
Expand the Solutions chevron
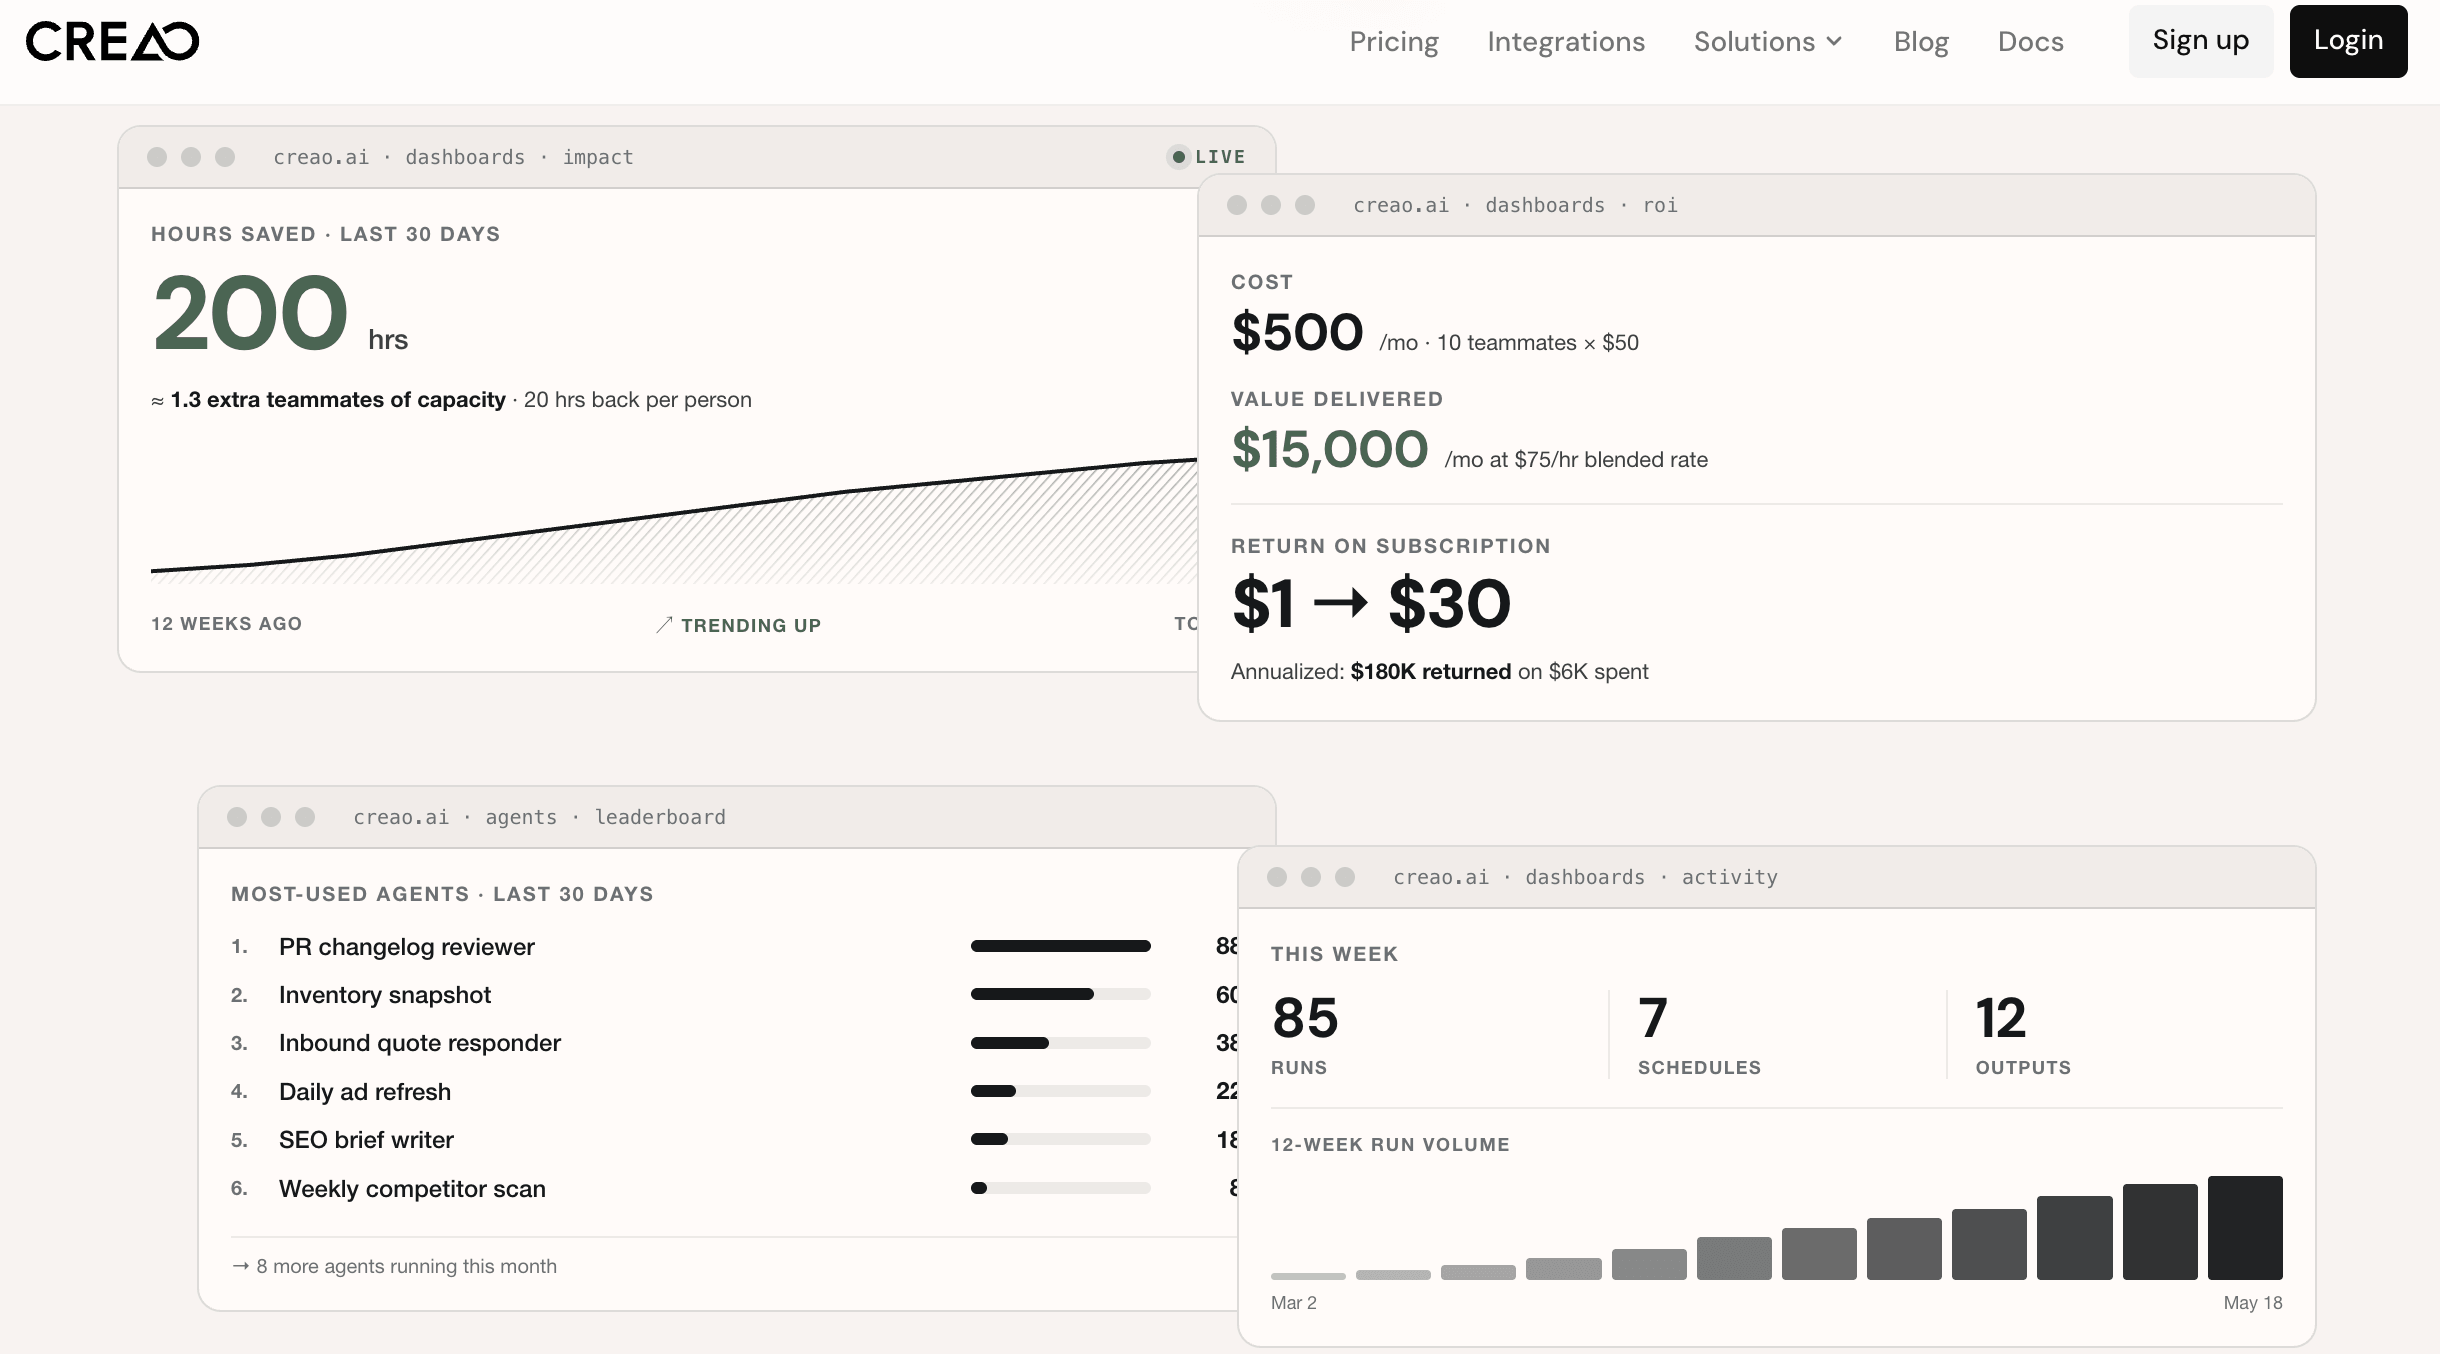pyautogui.click(x=1834, y=41)
